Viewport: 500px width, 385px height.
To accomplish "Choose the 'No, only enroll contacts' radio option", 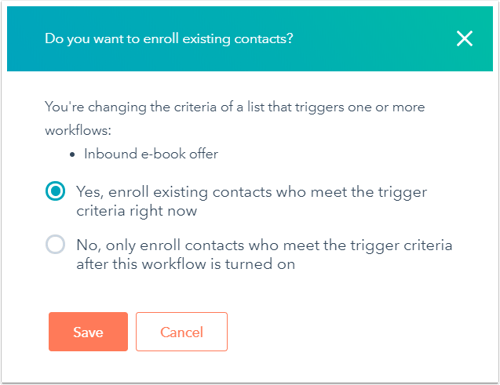I will click(x=55, y=244).
